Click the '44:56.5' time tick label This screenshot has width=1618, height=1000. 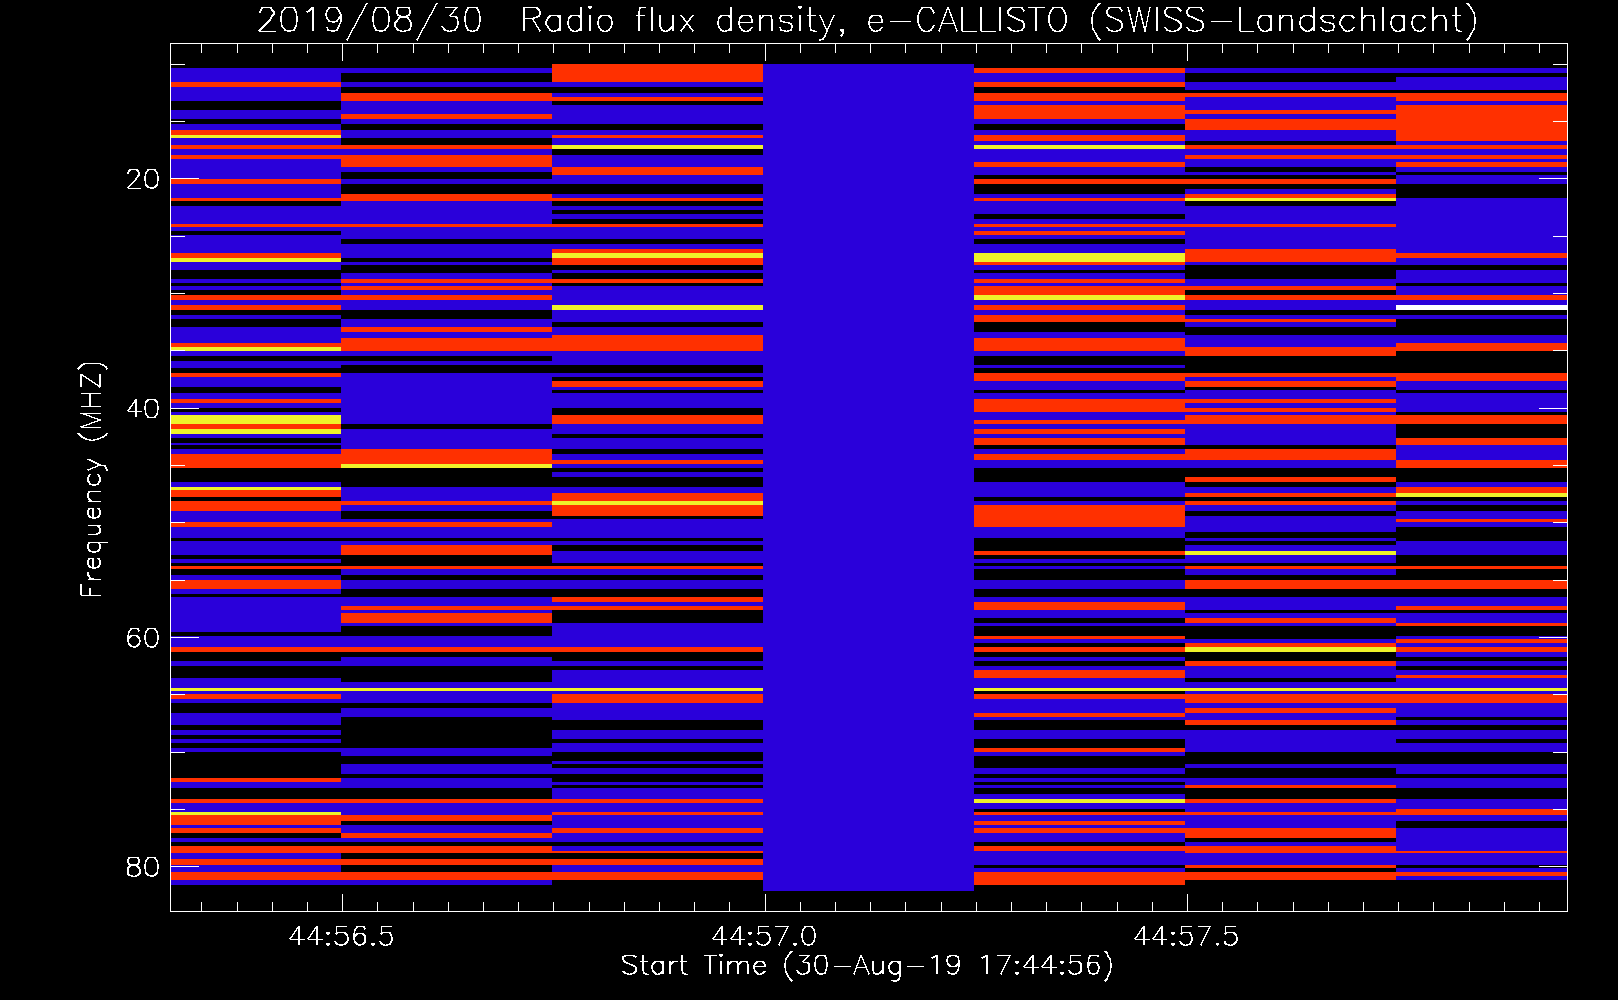pos(342,936)
